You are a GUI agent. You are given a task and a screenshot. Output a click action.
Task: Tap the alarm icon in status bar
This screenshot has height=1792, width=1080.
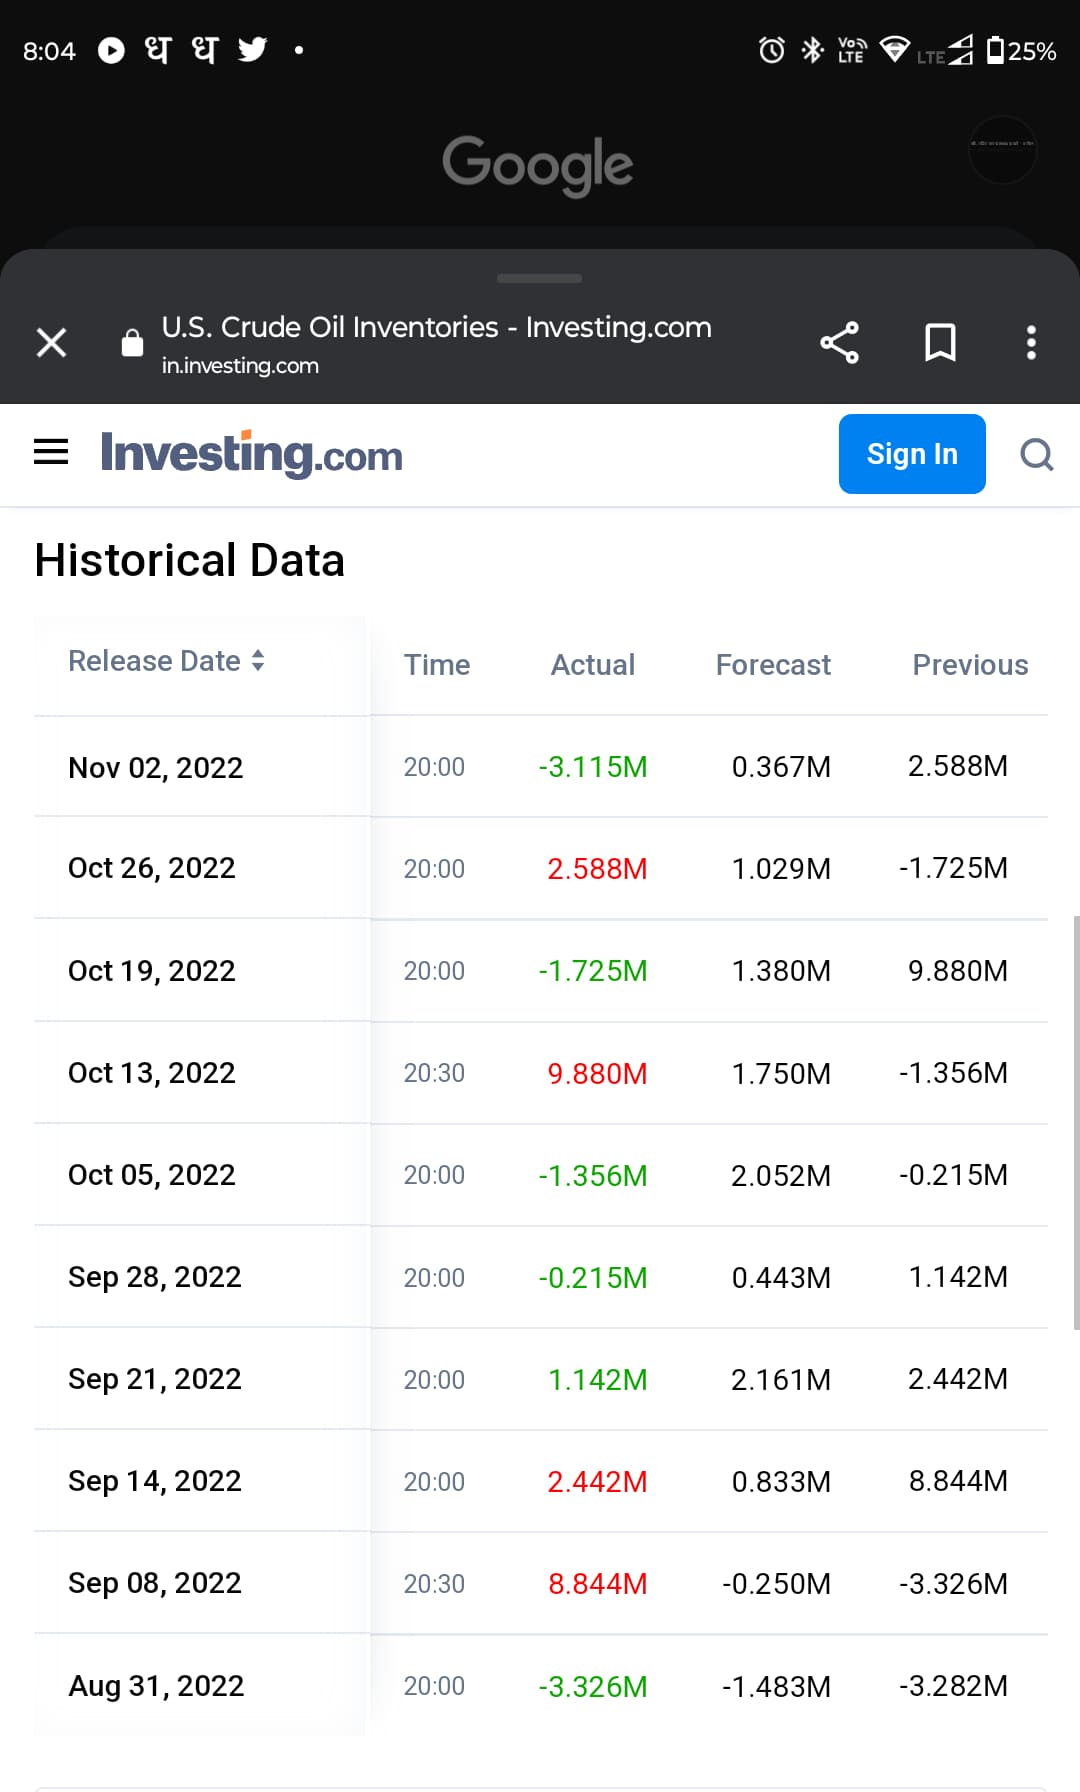tap(771, 50)
